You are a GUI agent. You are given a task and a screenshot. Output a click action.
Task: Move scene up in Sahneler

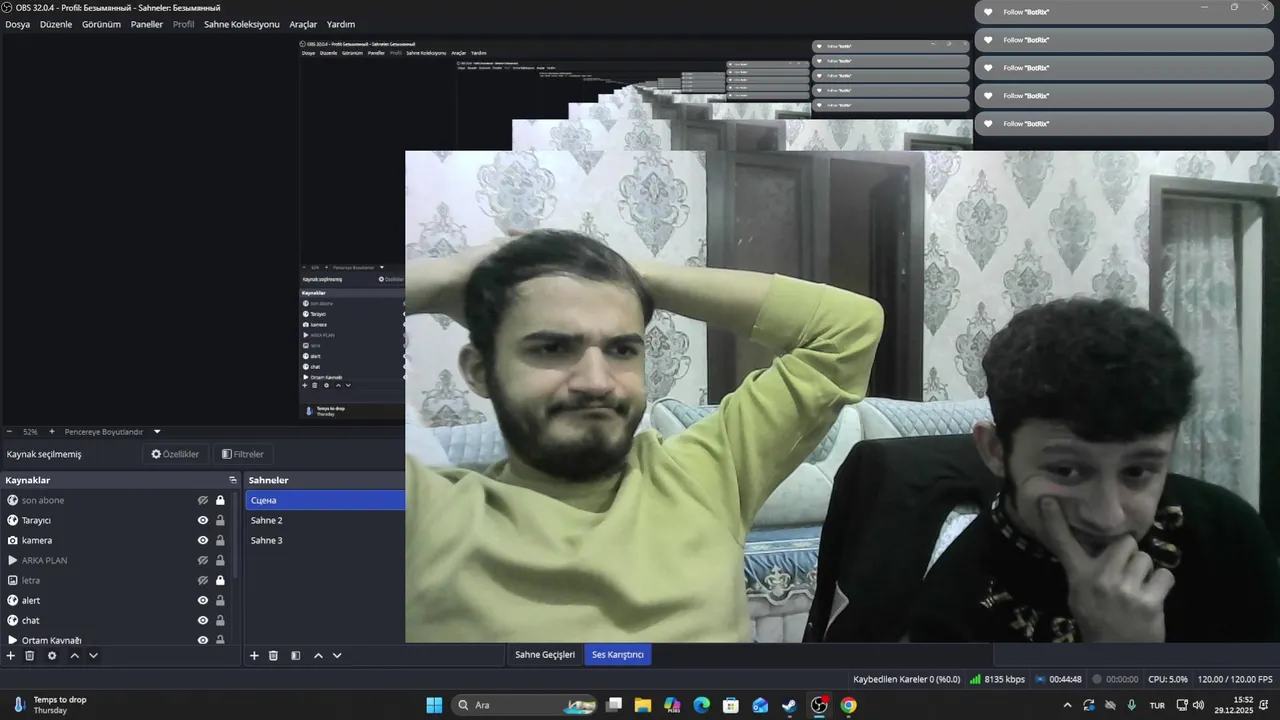click(x=318, y=656)
